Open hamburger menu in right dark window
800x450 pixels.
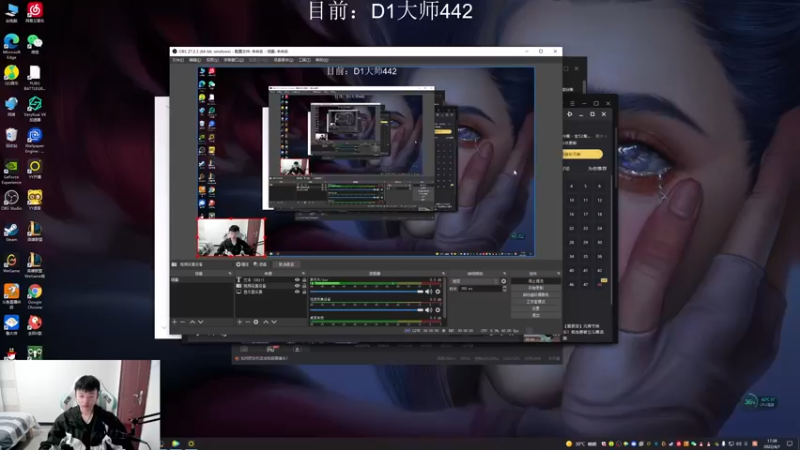tap(572, 104)
